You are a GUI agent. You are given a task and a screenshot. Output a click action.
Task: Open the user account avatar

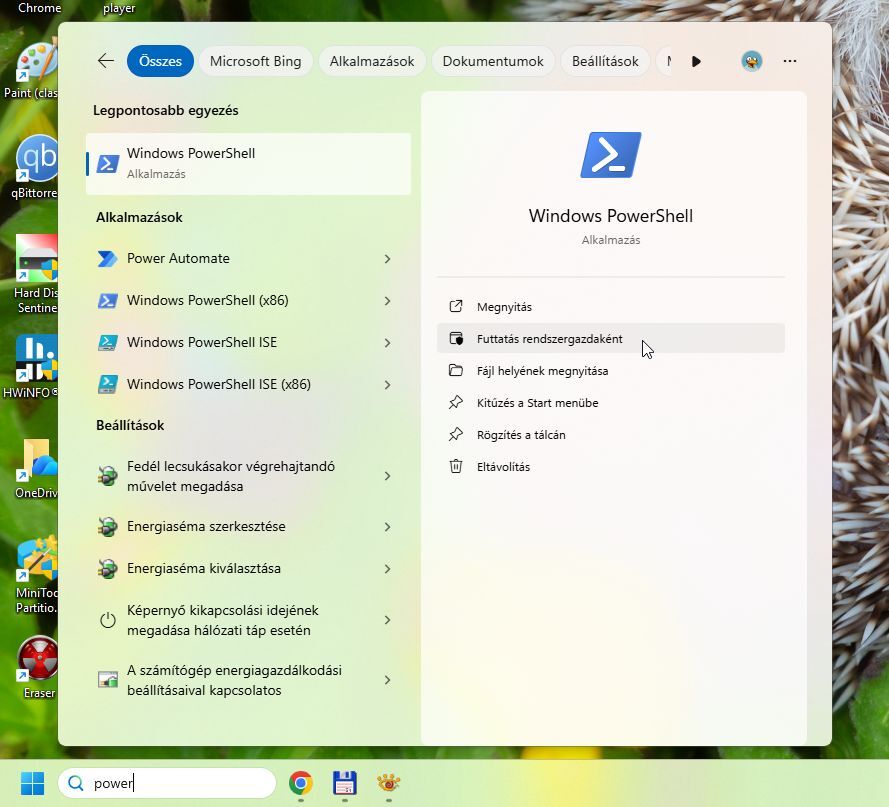coord(752,61)
